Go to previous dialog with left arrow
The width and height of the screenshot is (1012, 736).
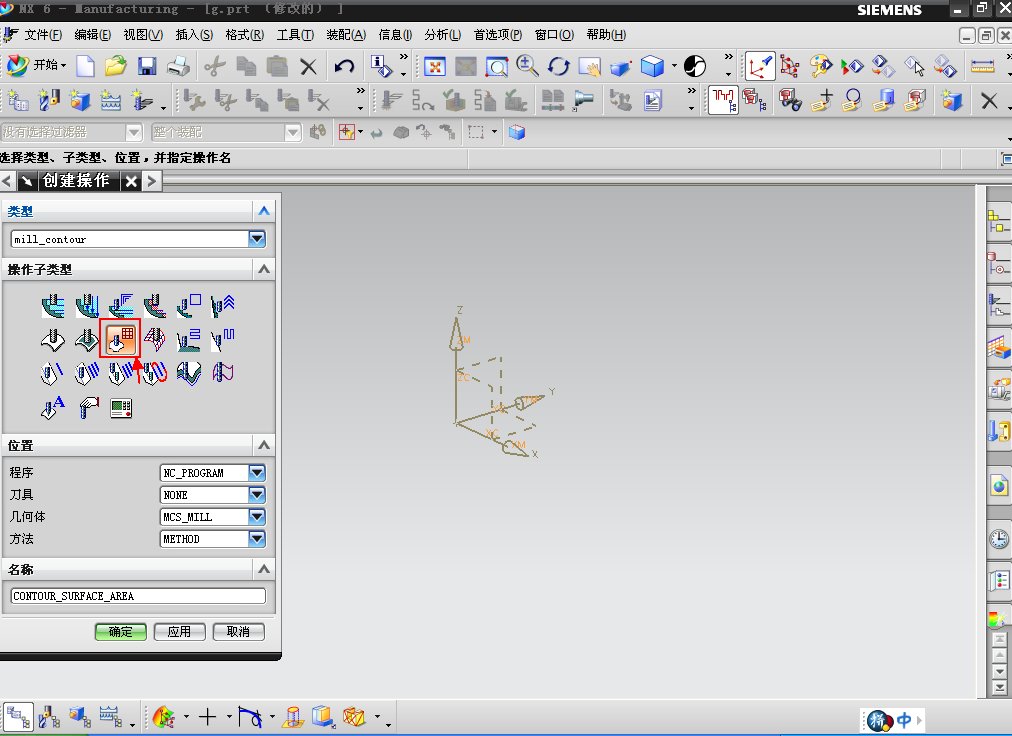tap(7, 181)
